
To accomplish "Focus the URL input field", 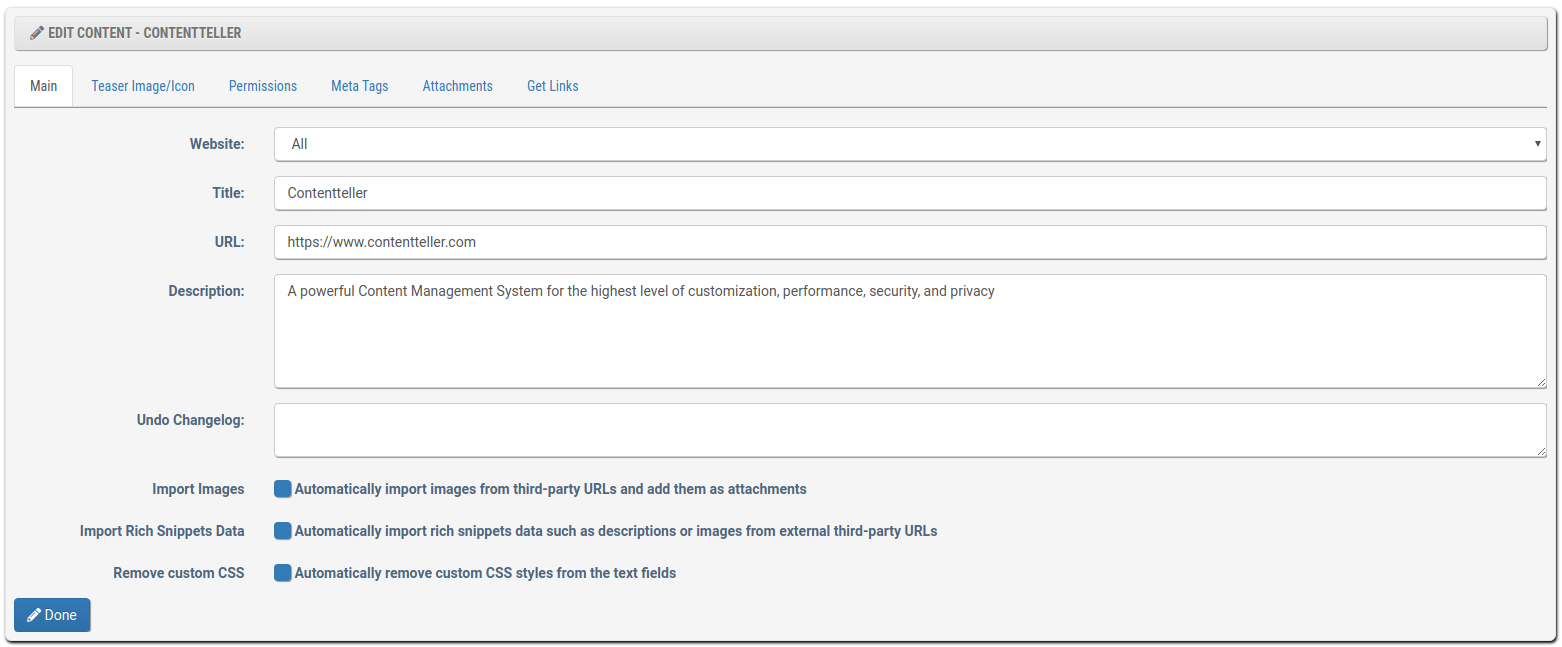I will pos(910,242).
